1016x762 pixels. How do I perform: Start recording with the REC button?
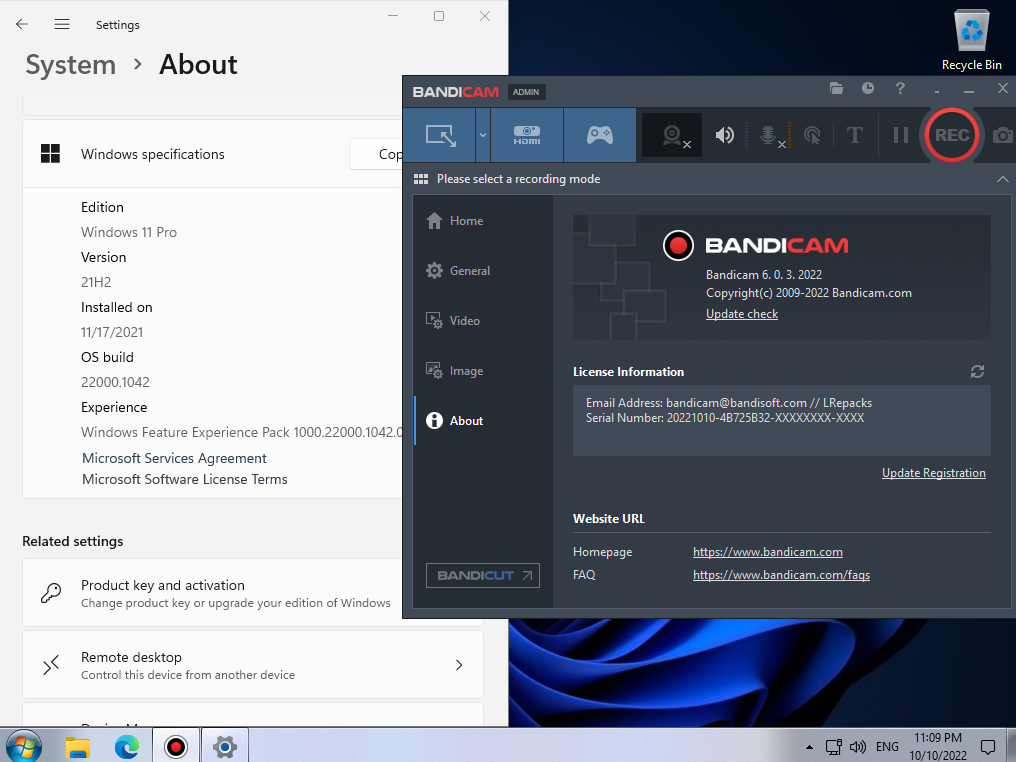coord(951,135)
